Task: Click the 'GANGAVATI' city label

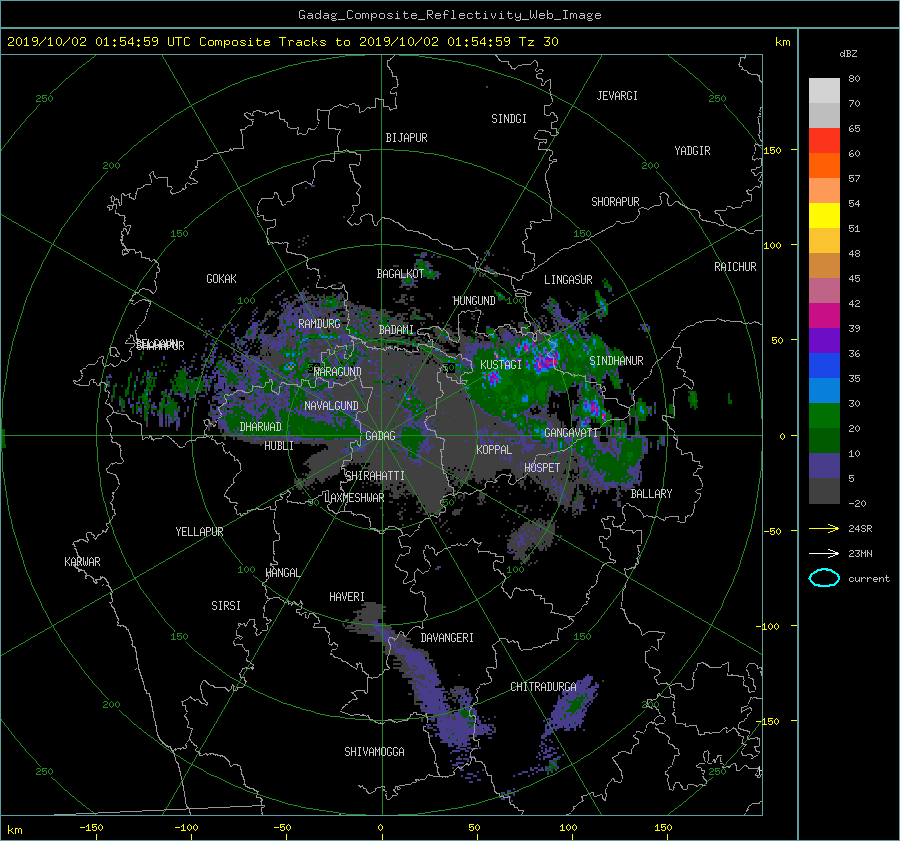Action: 571,433
